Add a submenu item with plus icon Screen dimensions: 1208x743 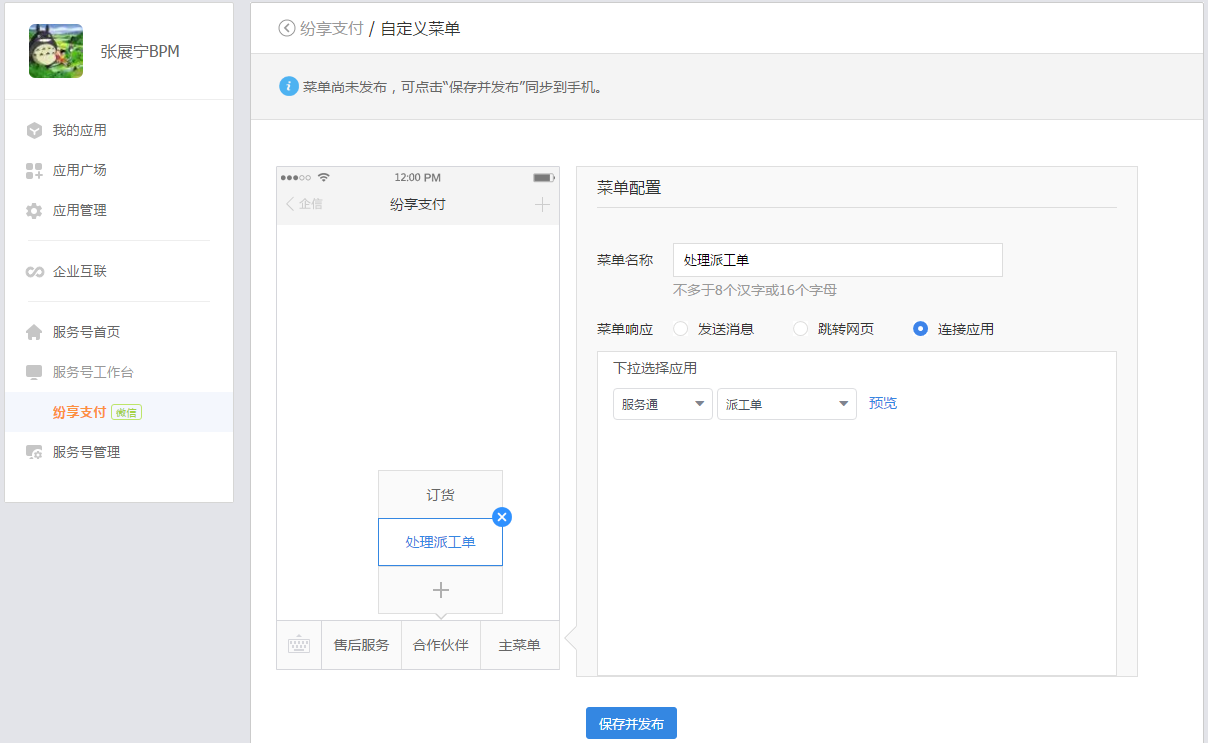click(x=440, y=590)
